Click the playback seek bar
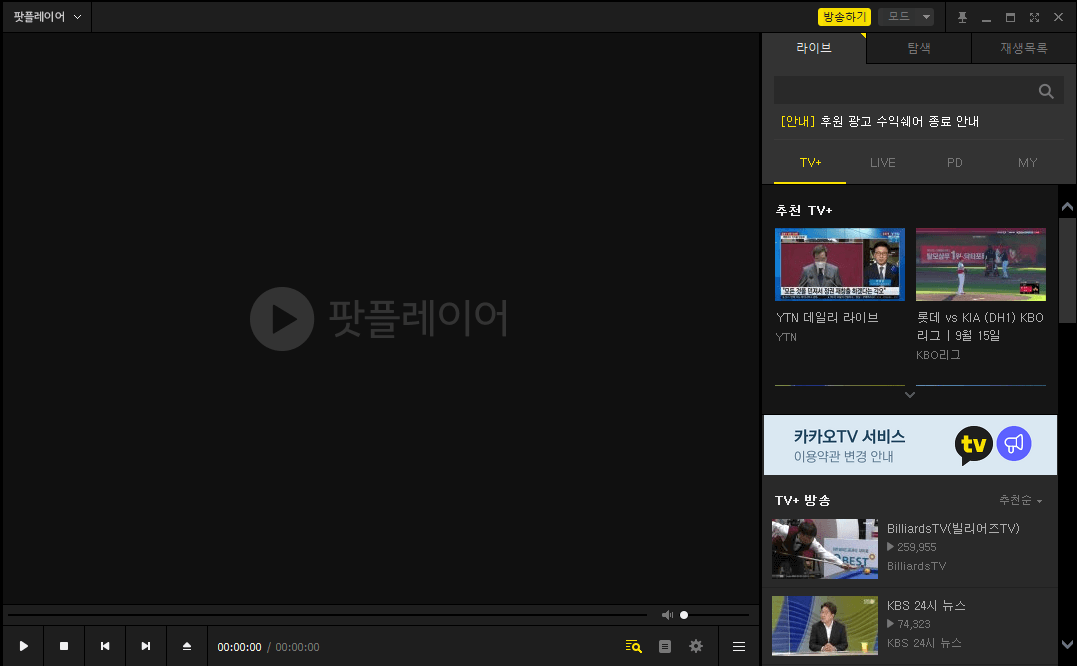Screen dimensions: 1077x666 click(x=328, y=615)
